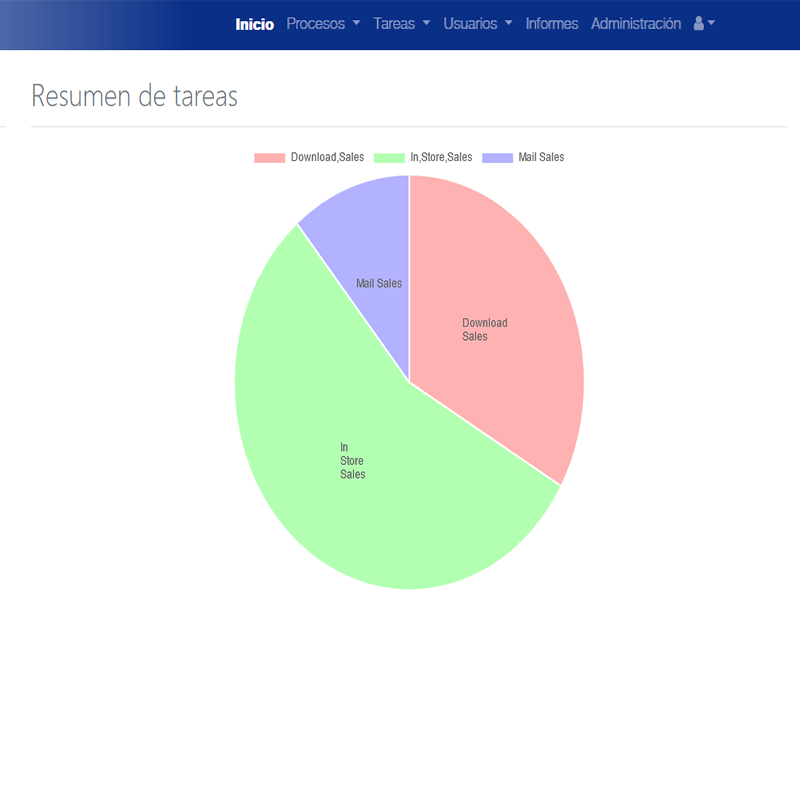
Task: Expand the Usuarios dropdown arrow
Action: 508,24
